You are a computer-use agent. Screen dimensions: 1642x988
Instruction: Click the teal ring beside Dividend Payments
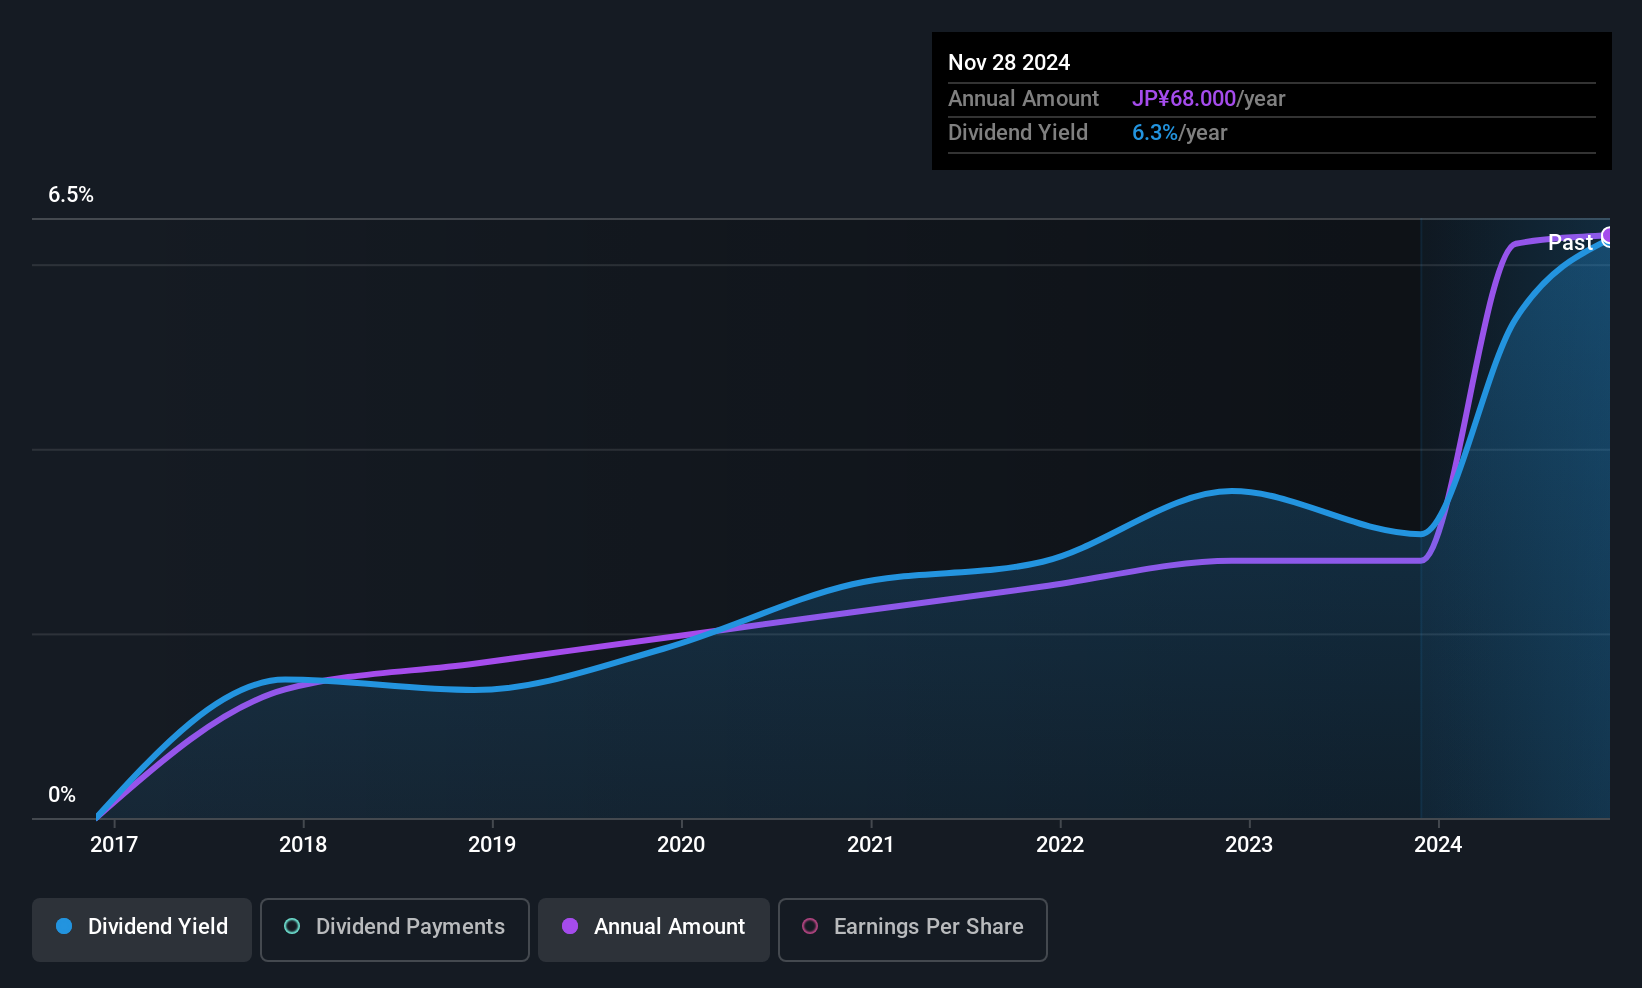(292, 927)
